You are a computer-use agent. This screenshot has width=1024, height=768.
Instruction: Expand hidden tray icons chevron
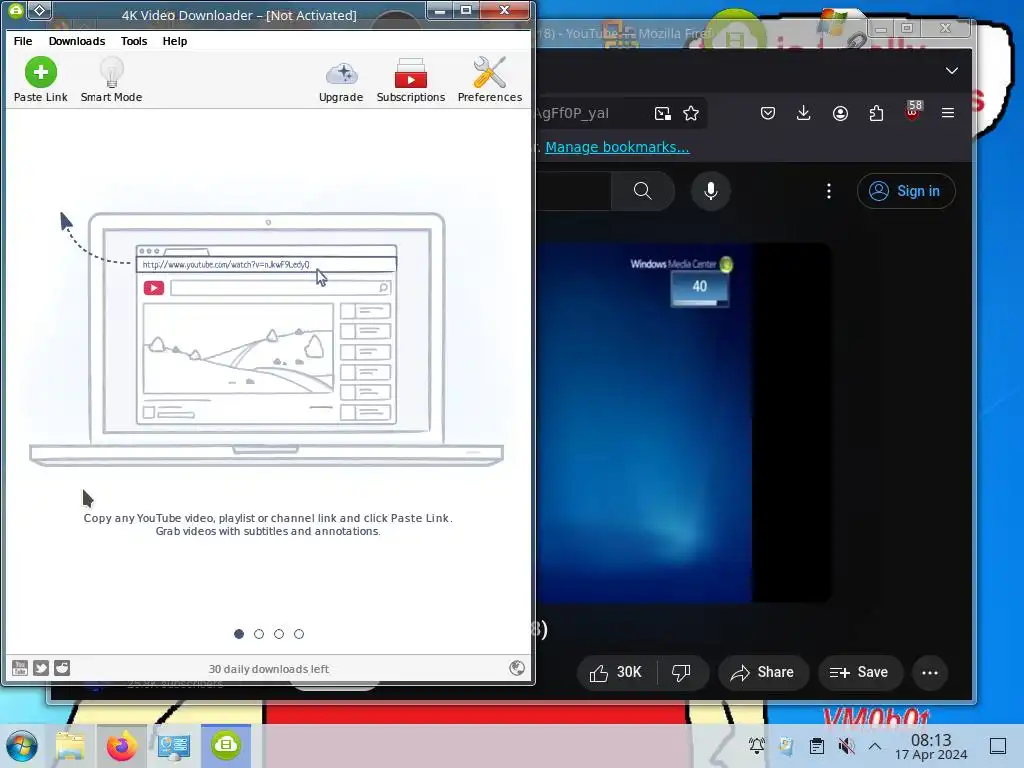click(x=875, y=746)
